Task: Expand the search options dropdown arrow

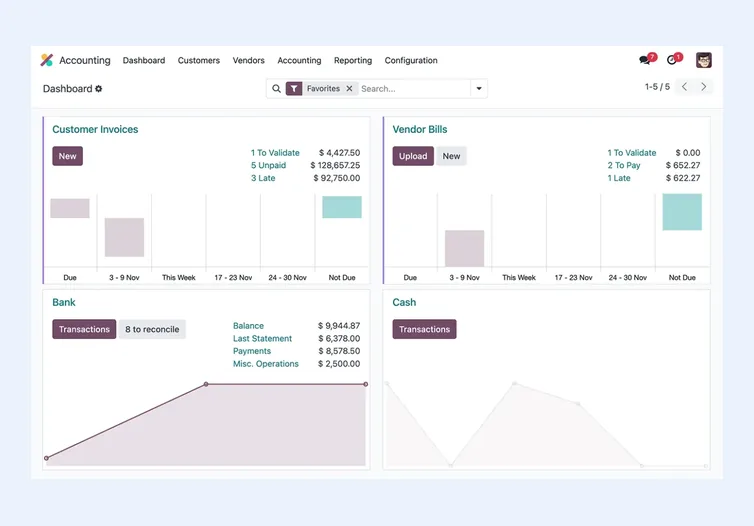Action: coord(479,88)
